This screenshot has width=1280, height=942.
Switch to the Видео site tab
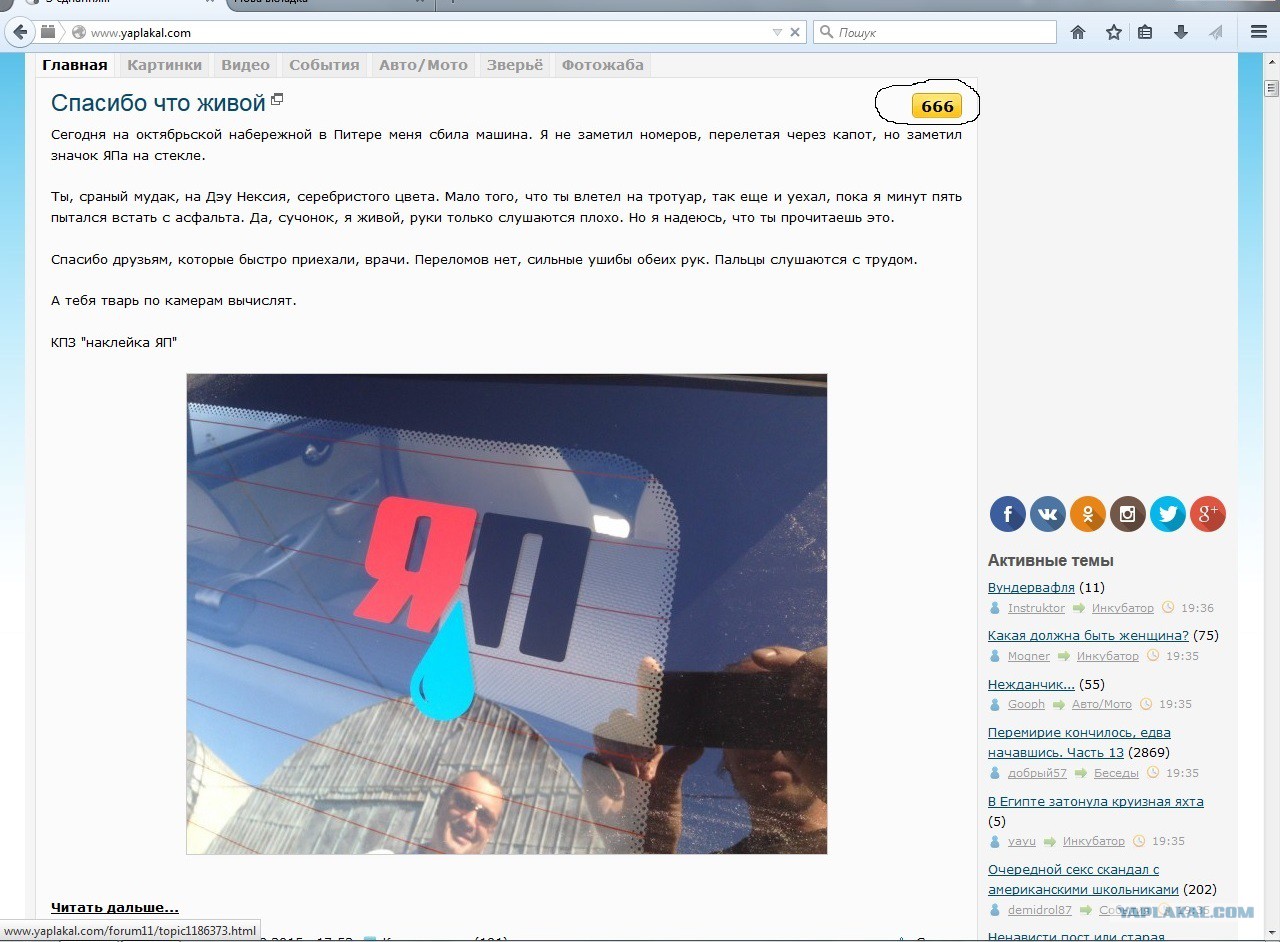coord(246,65)
